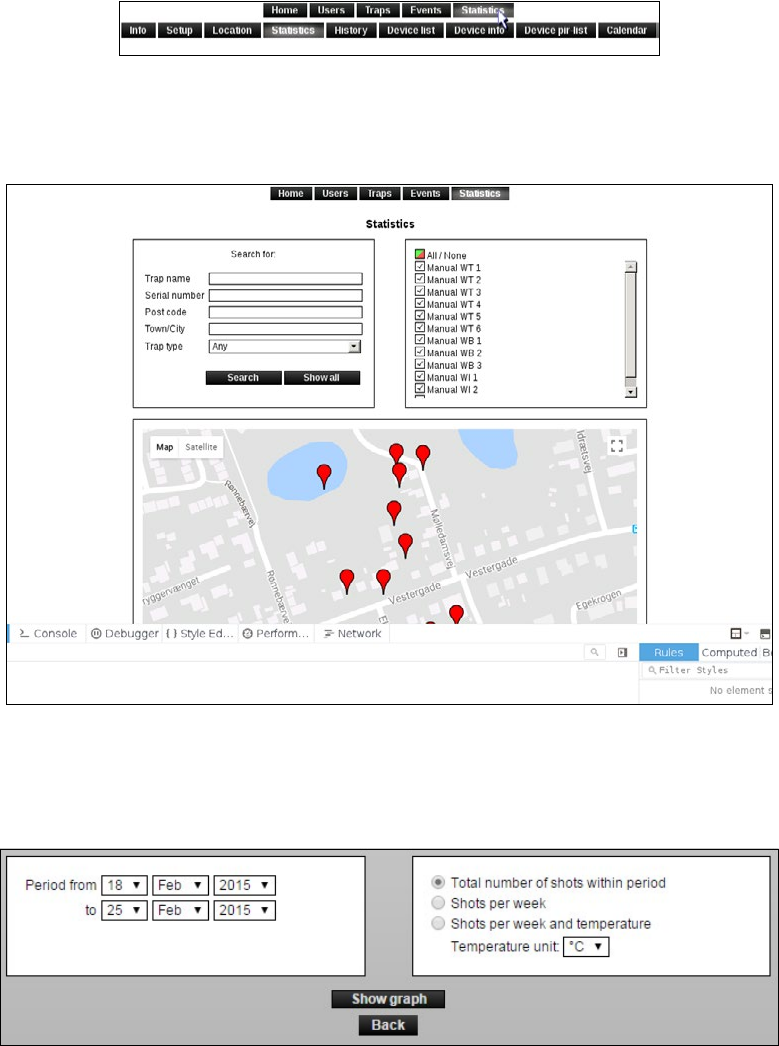Switch the map to Satellite view
The image size is (779, 1046).
[201, 447]
